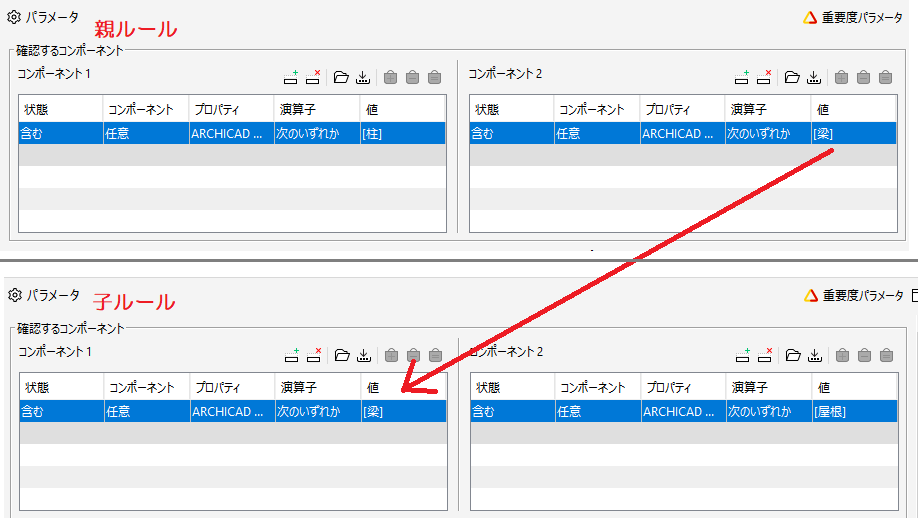Click 含む cell in lower コンポーネント 2 row
This screenshot has width=918, height=525.
click(513, 411)
